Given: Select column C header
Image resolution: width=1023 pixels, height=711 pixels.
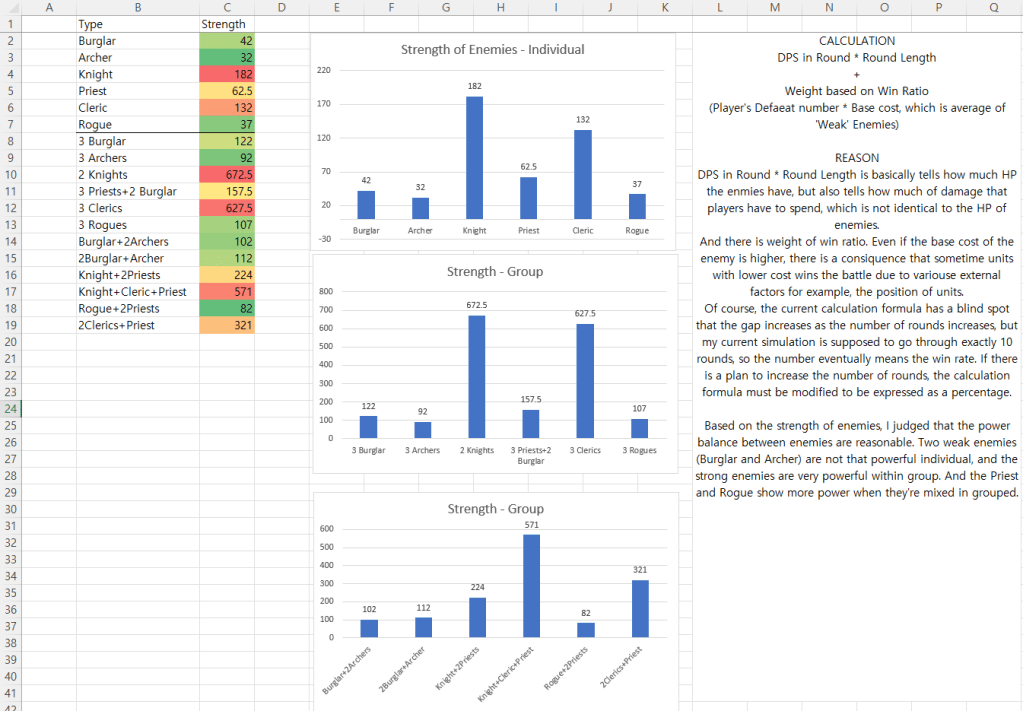Looking at the screenshot, I should click(226, 7).
